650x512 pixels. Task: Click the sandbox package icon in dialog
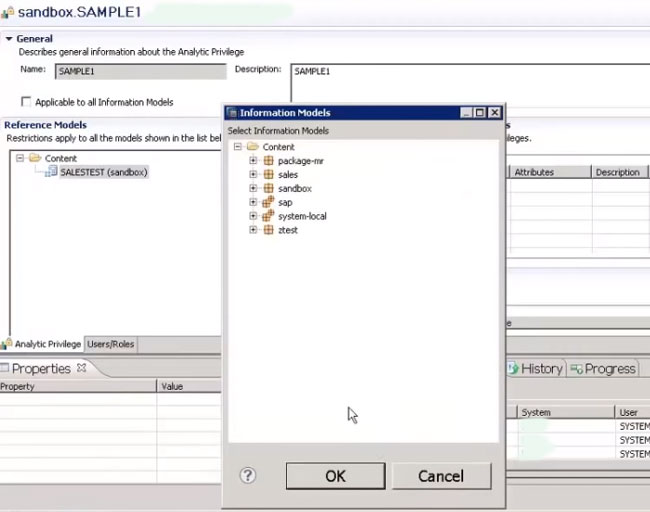pos(269,188)
